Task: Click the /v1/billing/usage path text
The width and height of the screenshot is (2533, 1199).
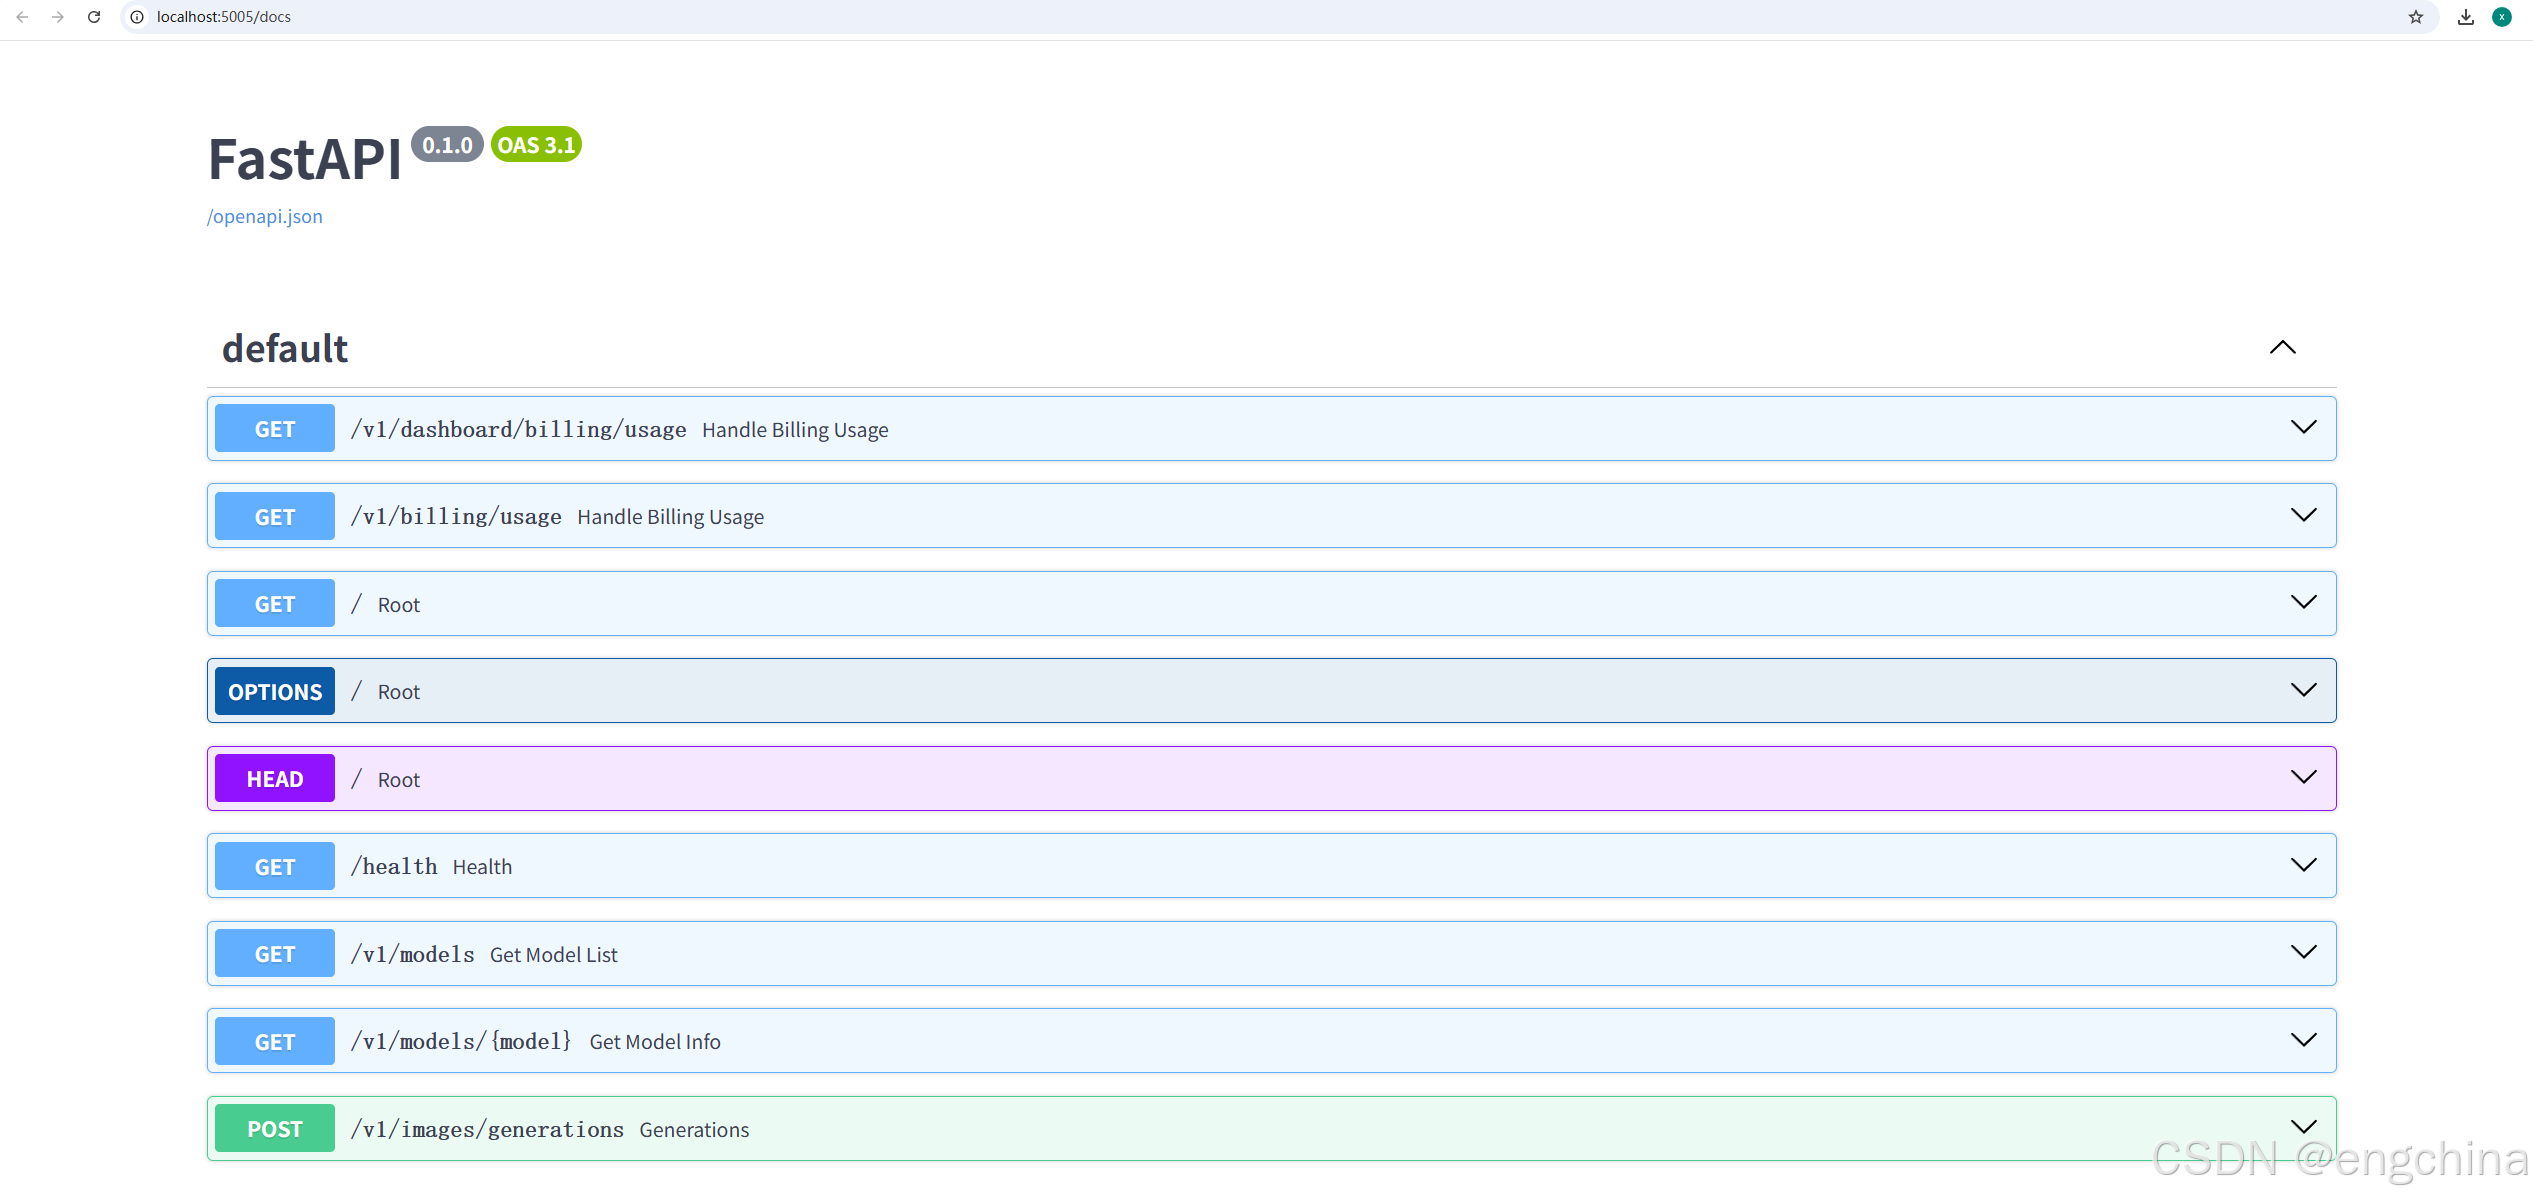Action: pyautogui.click(x=456, y=517)
